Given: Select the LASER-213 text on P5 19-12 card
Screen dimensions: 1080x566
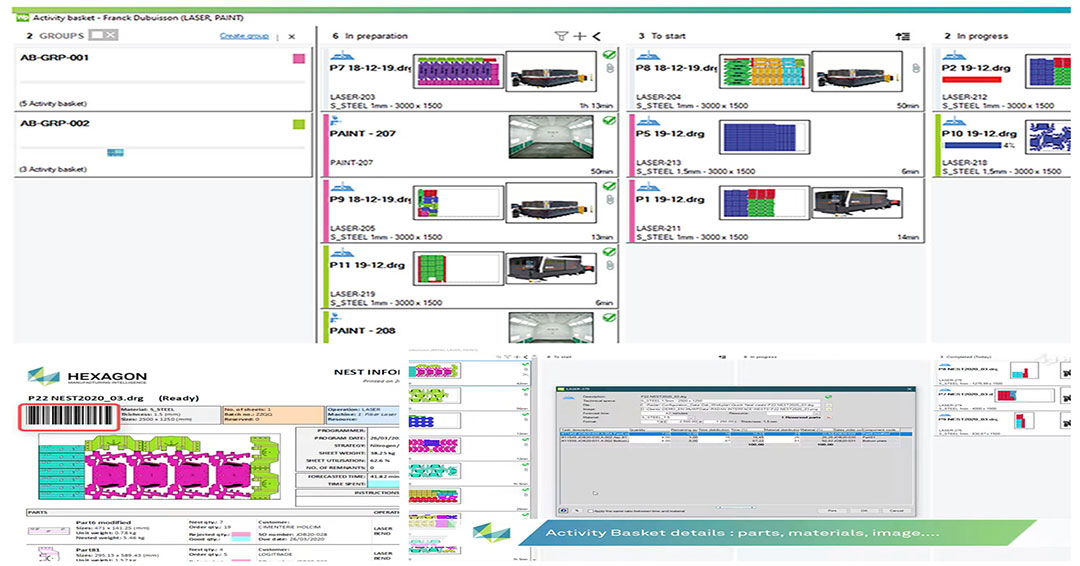Looking at the screenshot, I should tap(658, 163).
